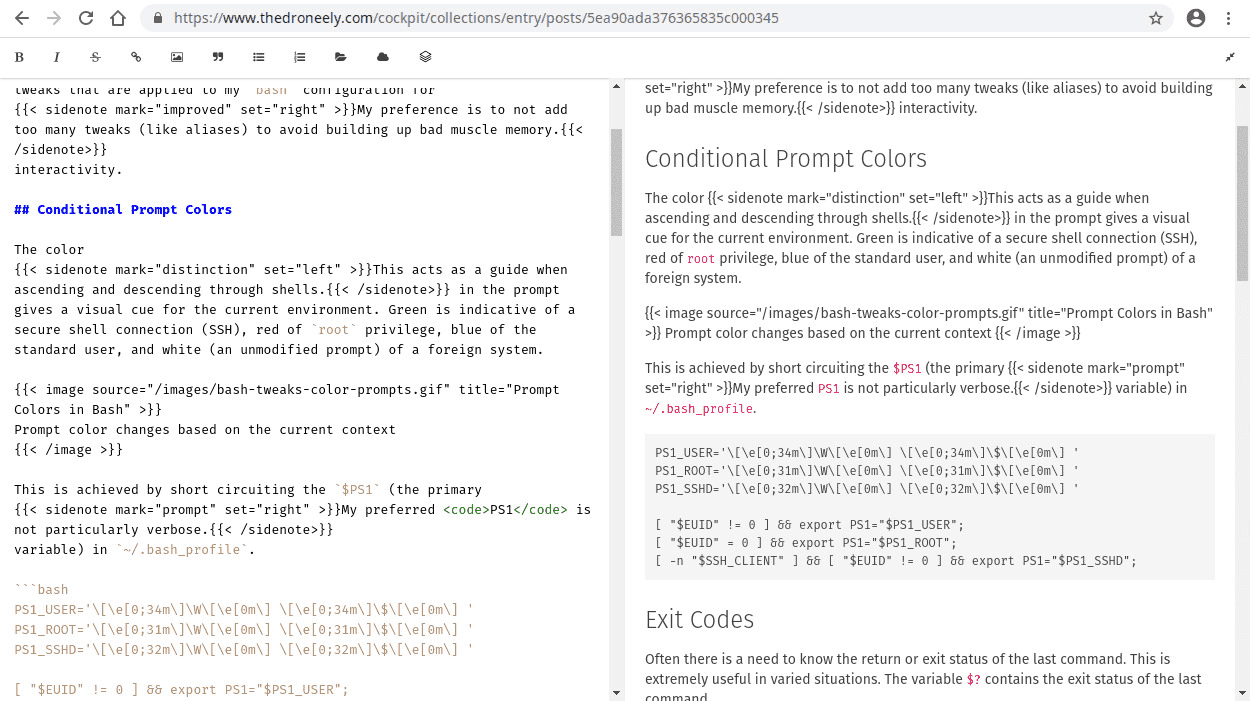Click the '```bash' code fence line in editor
This screenshot has height=701, width=1250.
tap(41, 589)
